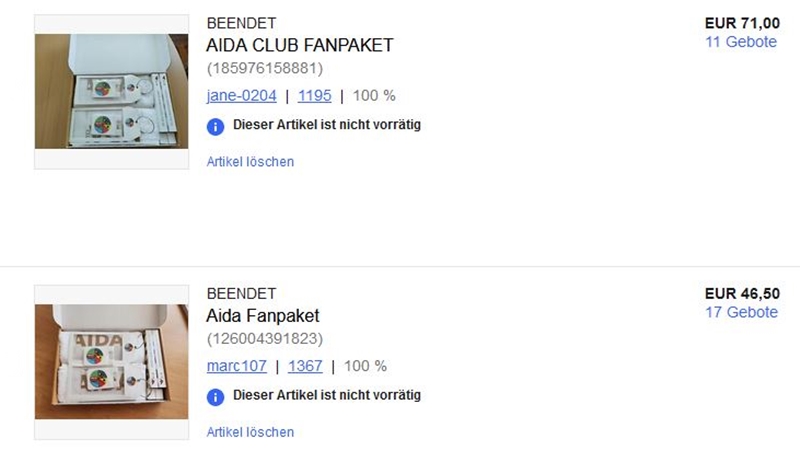Click the out-of-stock notice under jane-0204
This screenshot has height=450, width=800.
coord(327,125)
